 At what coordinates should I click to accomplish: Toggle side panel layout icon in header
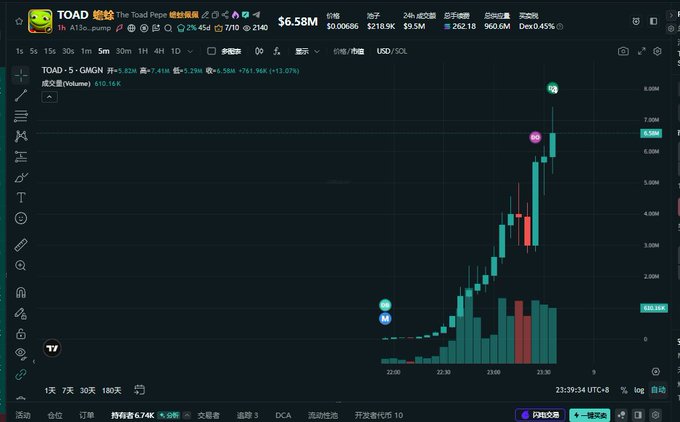654,21
